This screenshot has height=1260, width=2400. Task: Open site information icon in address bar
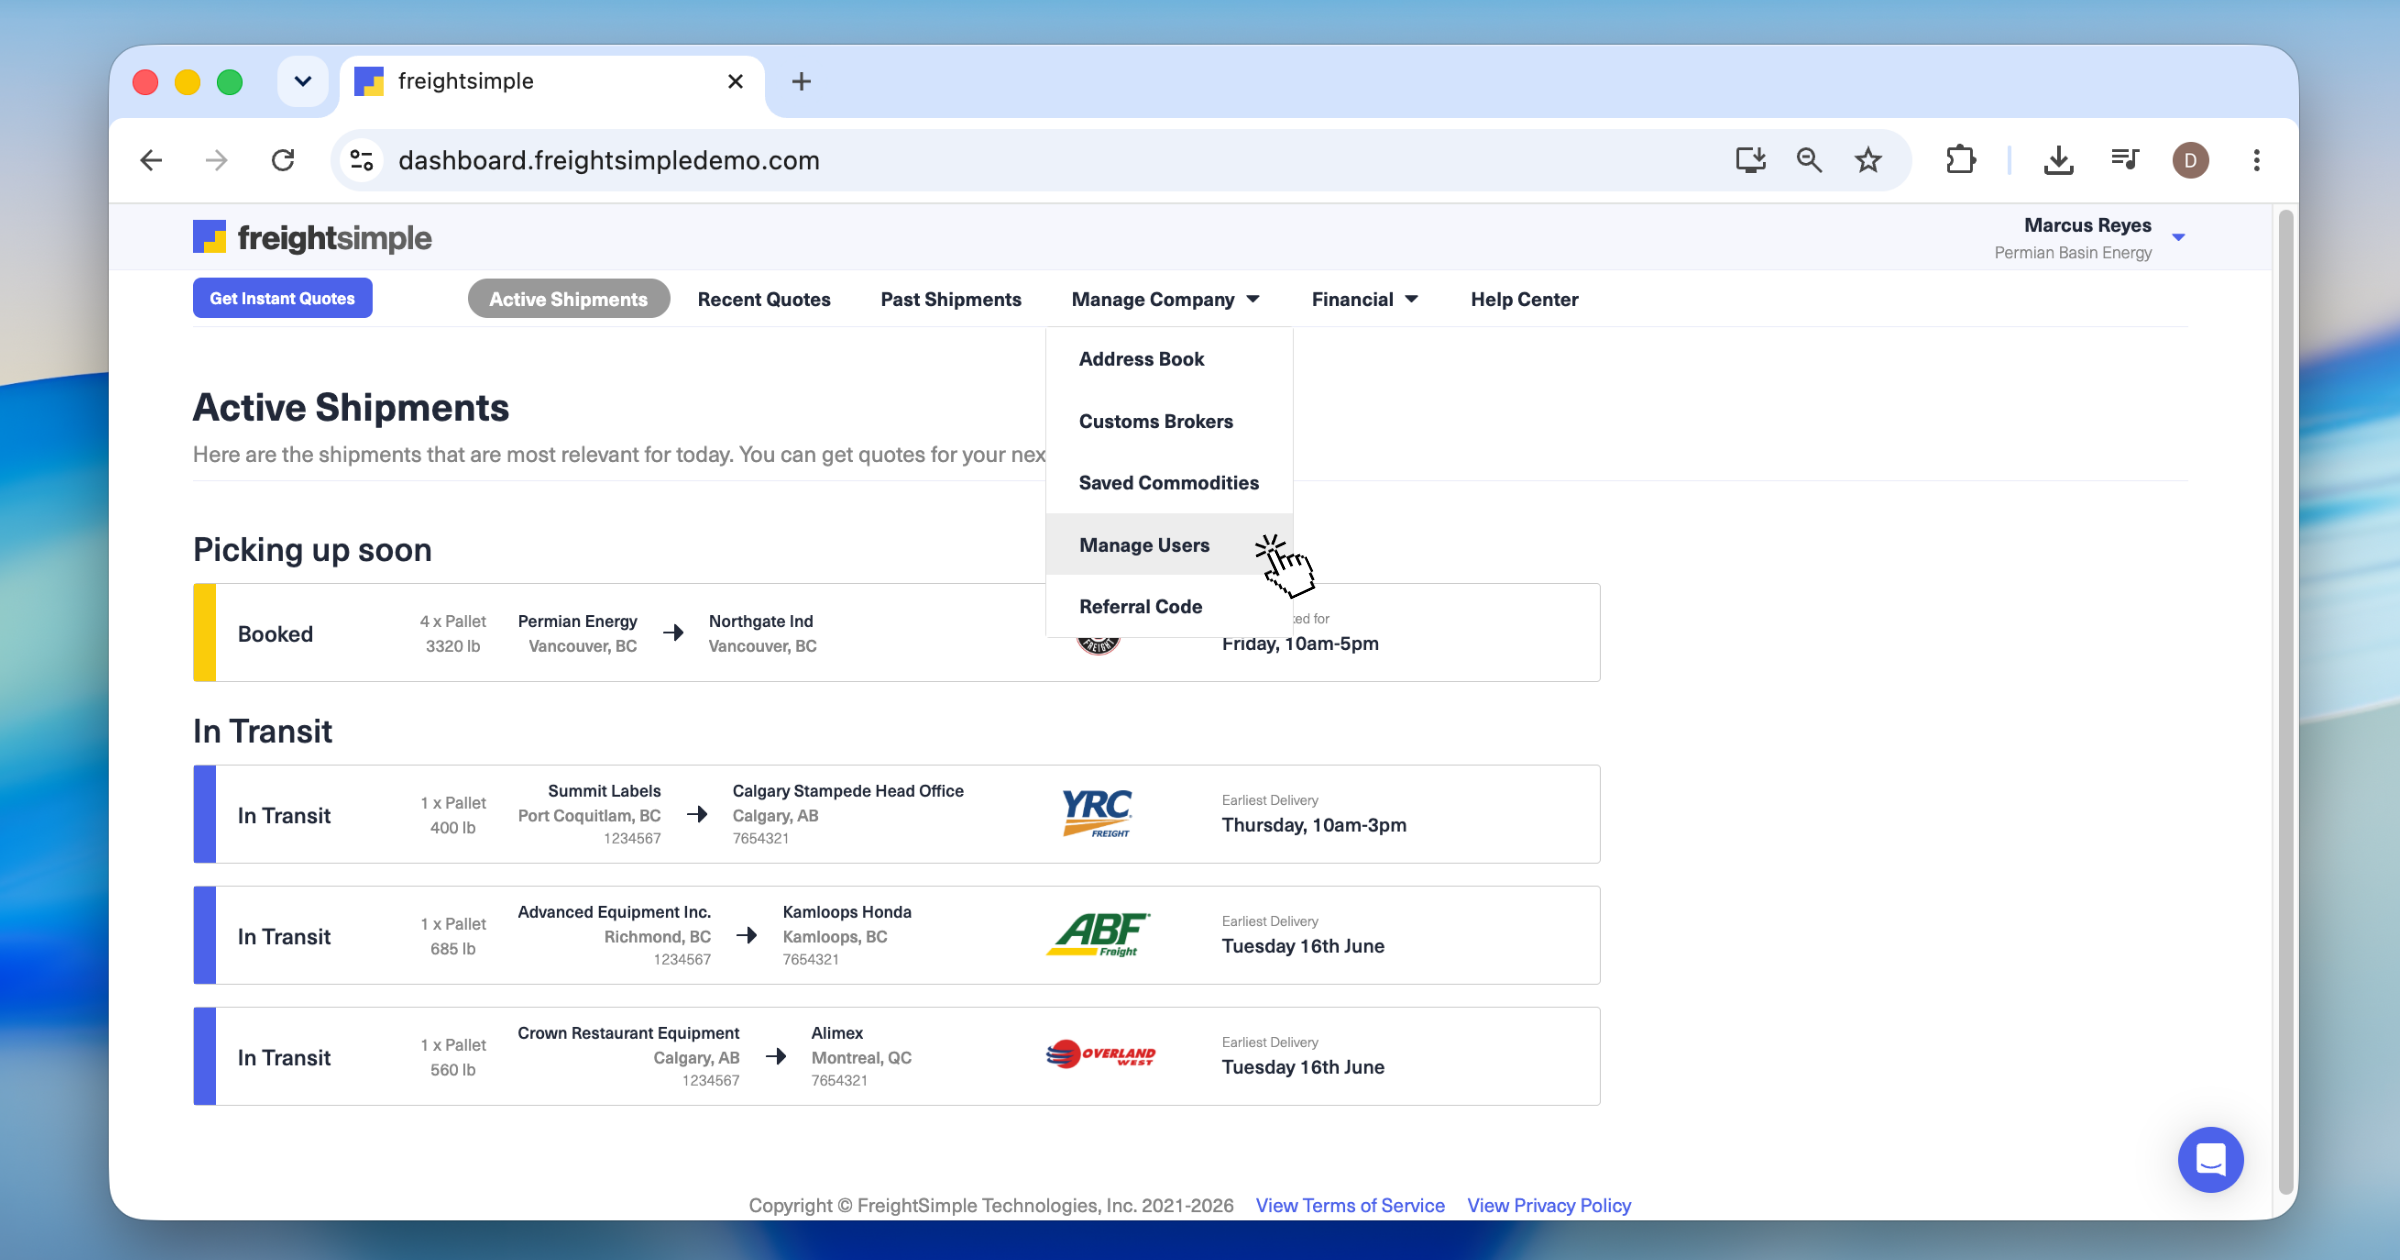click(362, 160)
